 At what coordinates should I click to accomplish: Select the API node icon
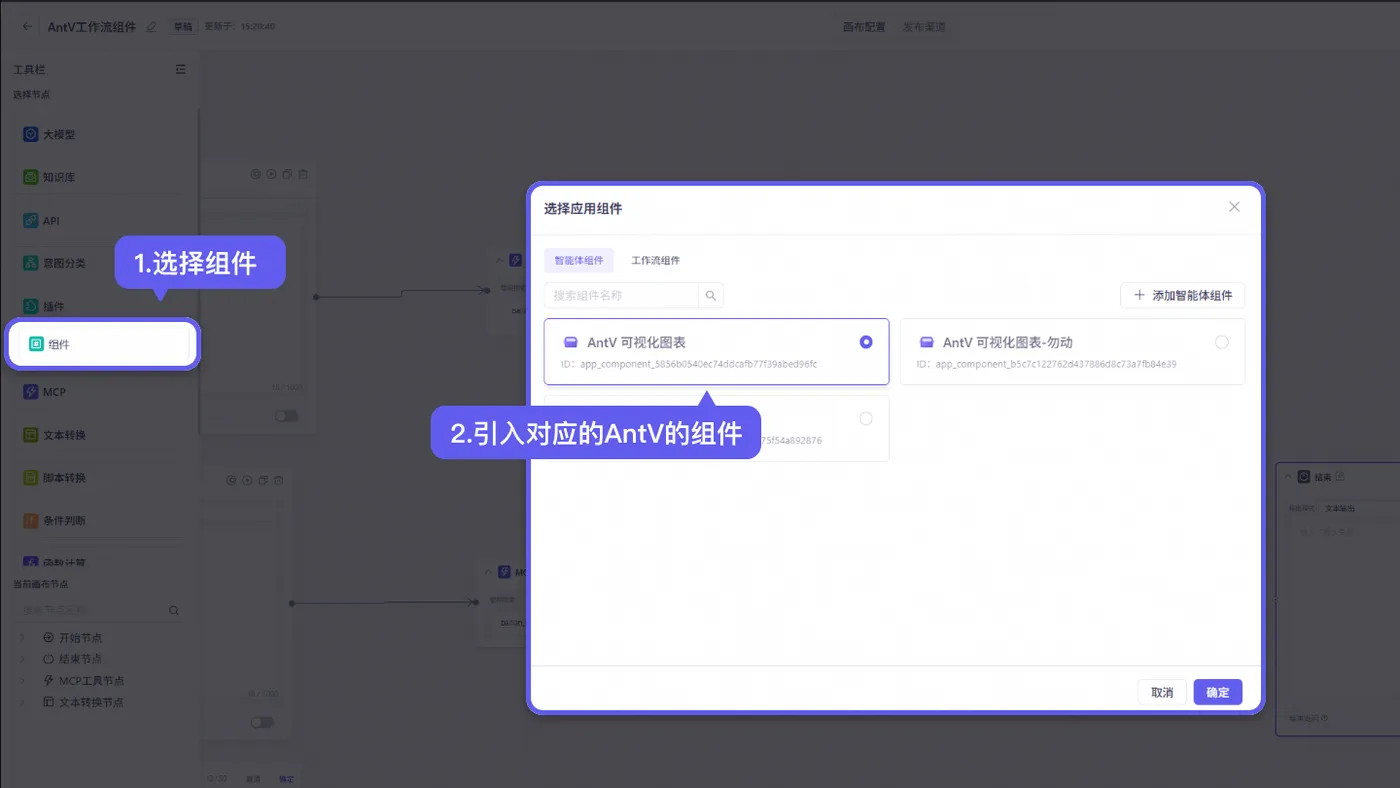[x=31, y=220]
